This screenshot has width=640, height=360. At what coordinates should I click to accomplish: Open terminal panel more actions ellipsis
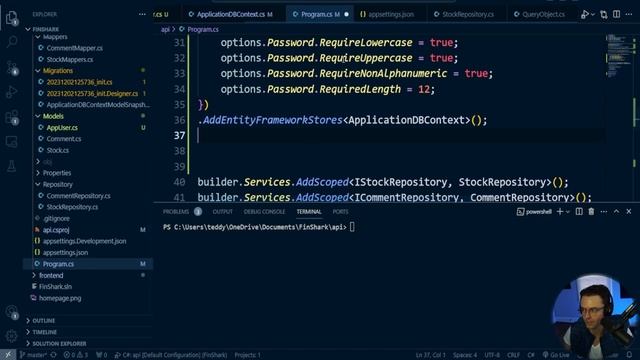[x=604, y=211]
